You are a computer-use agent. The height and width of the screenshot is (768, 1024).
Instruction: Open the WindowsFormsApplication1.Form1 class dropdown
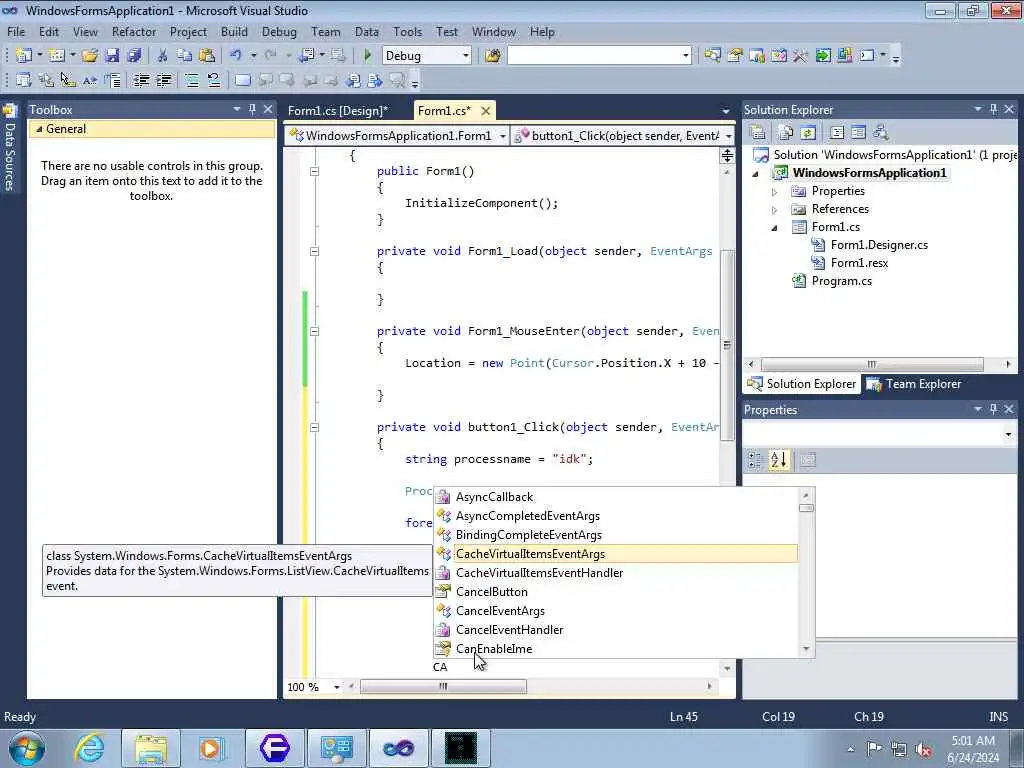click(502, 136)
